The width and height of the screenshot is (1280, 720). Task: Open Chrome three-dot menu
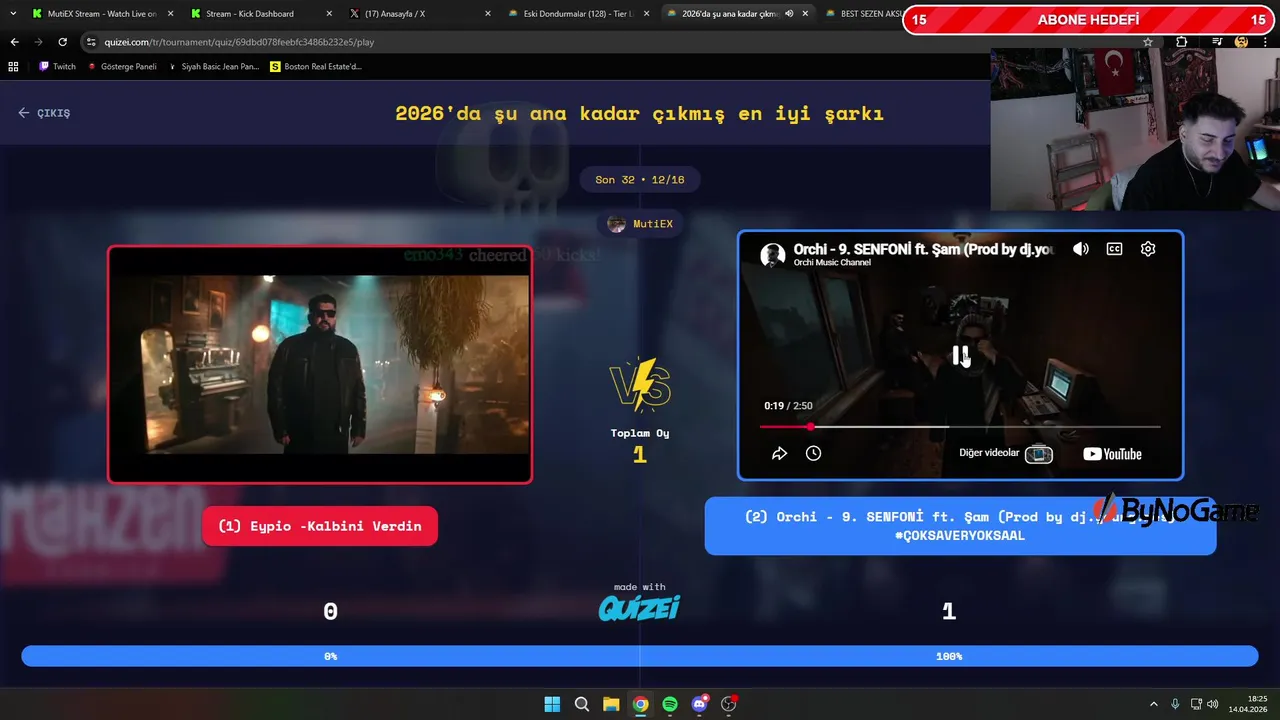point(1266,42)
